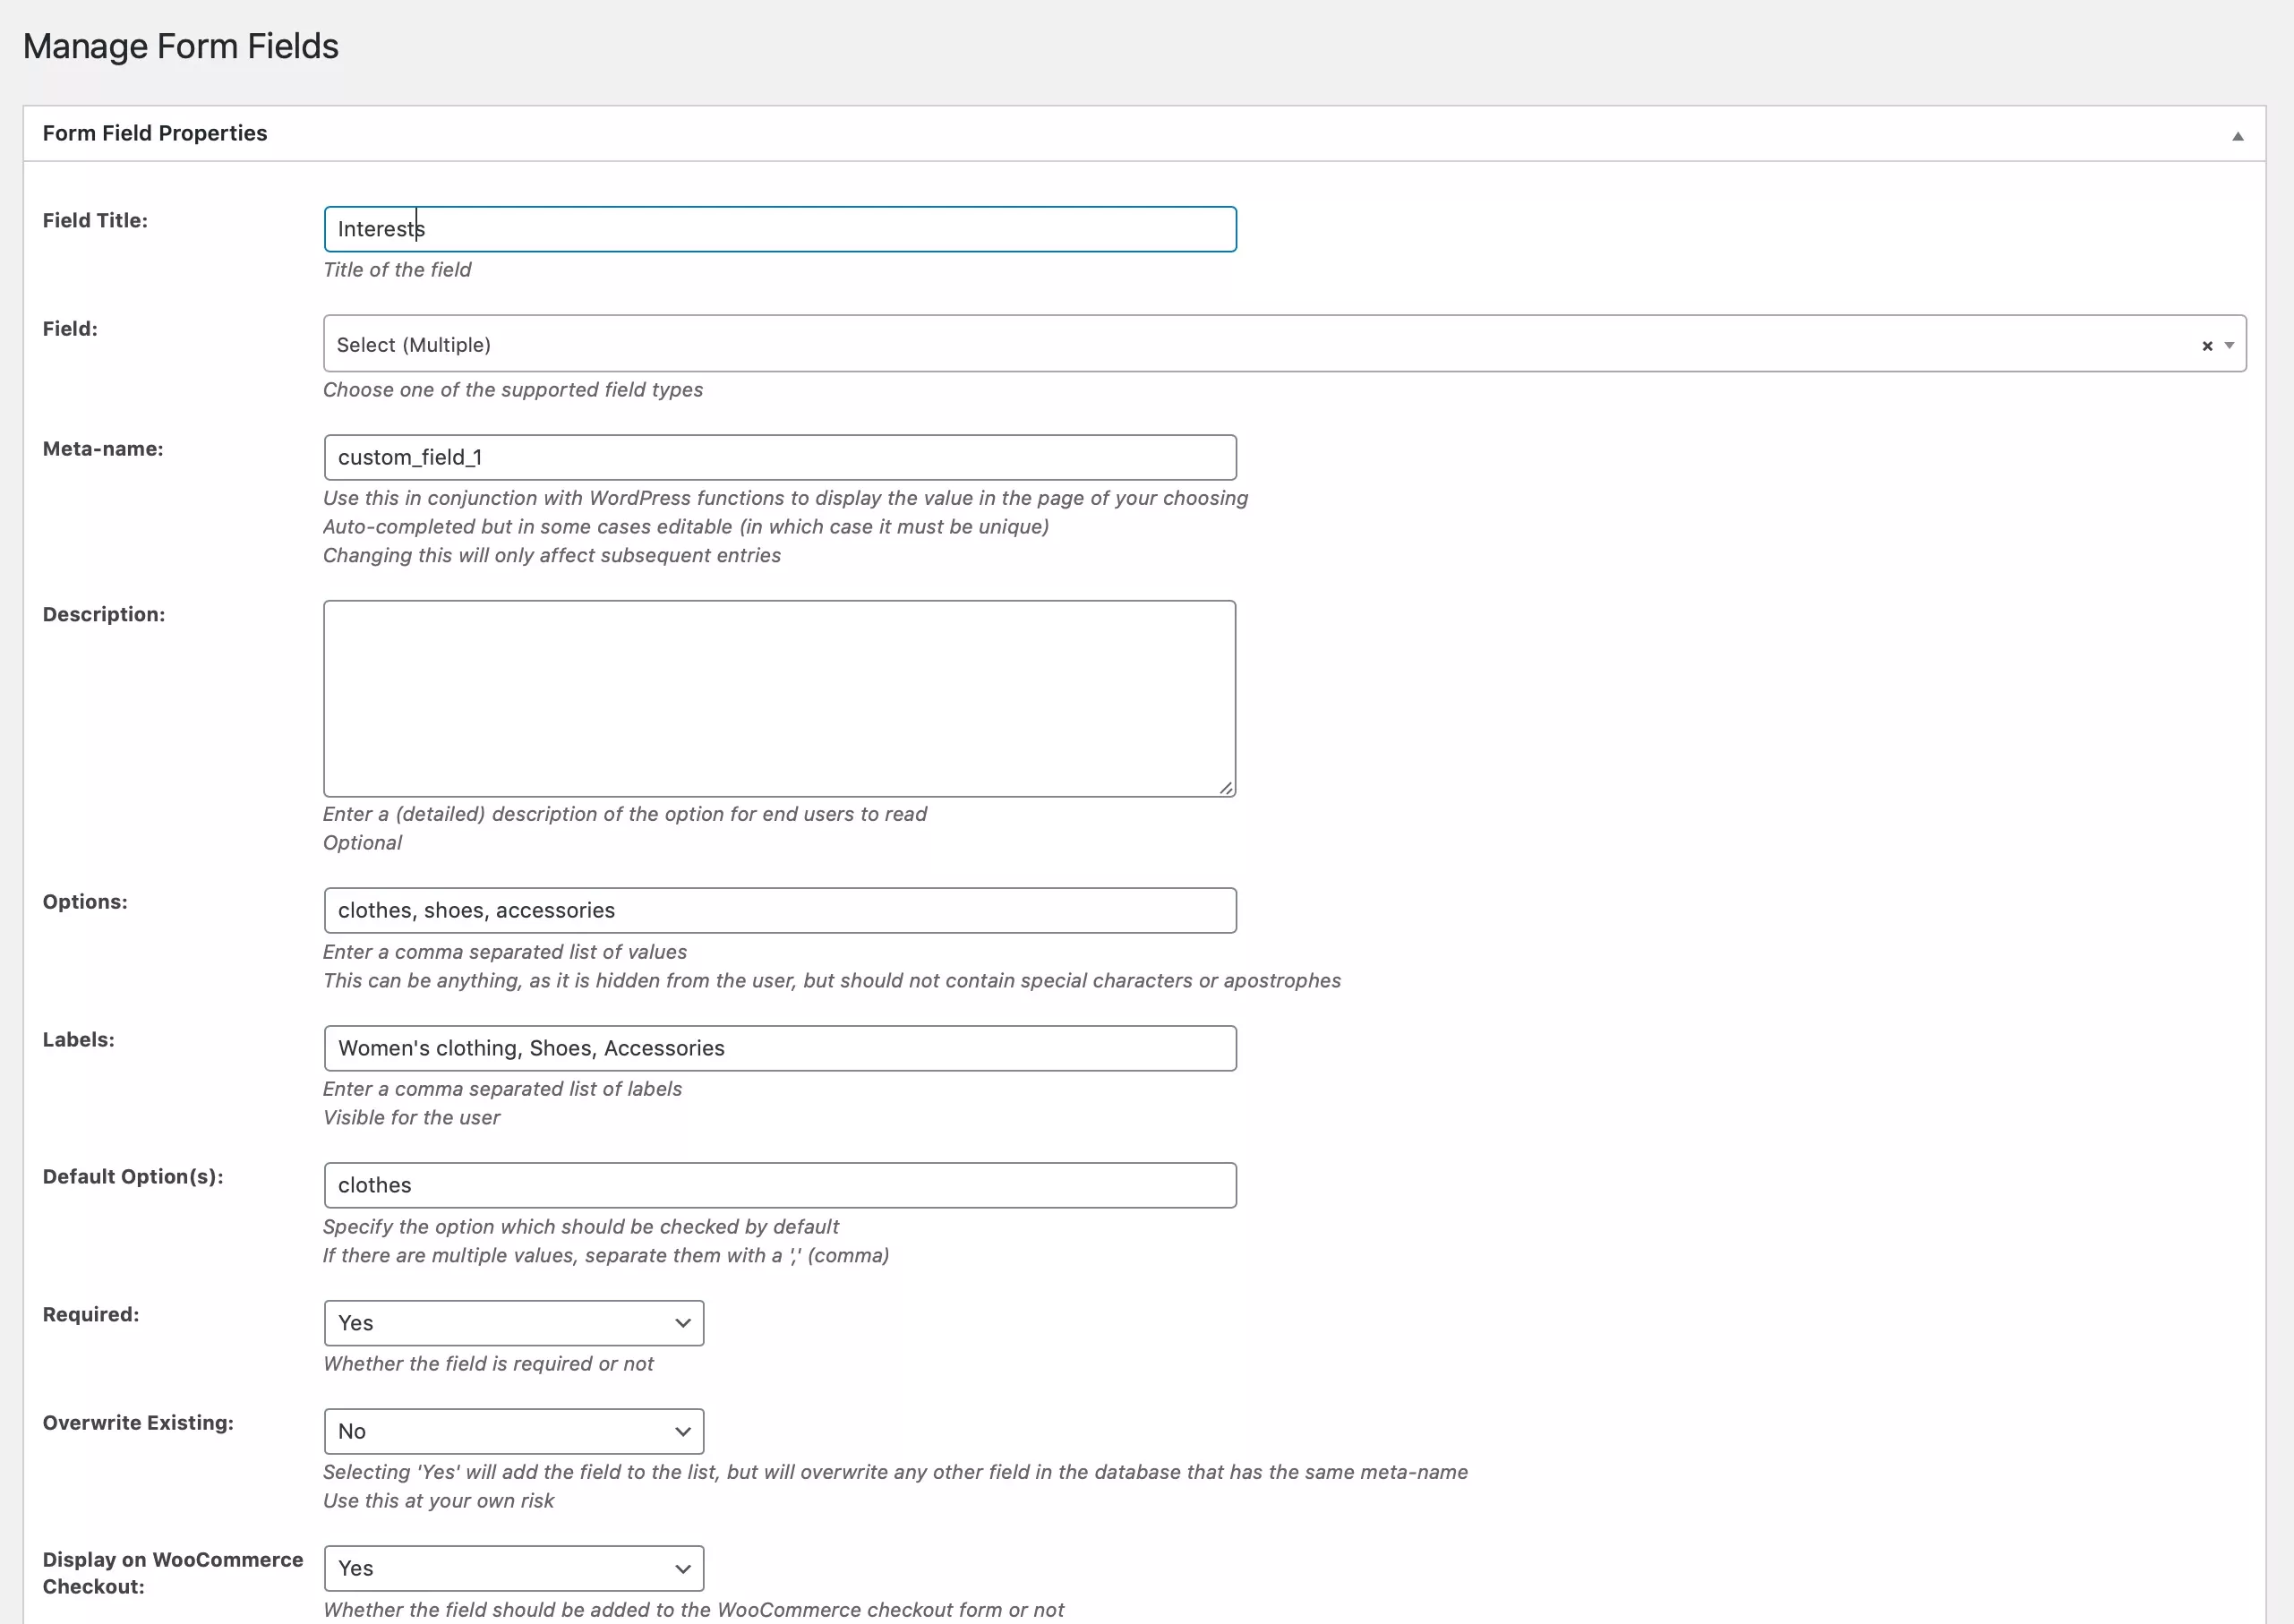Click 'Choose one of the supported field types' hint
2294x1624 pixels.
[x=513, y=390]
